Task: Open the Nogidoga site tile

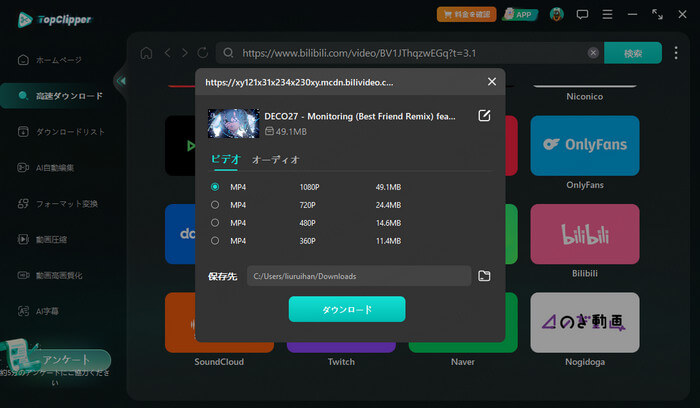Action: (585, 322)
